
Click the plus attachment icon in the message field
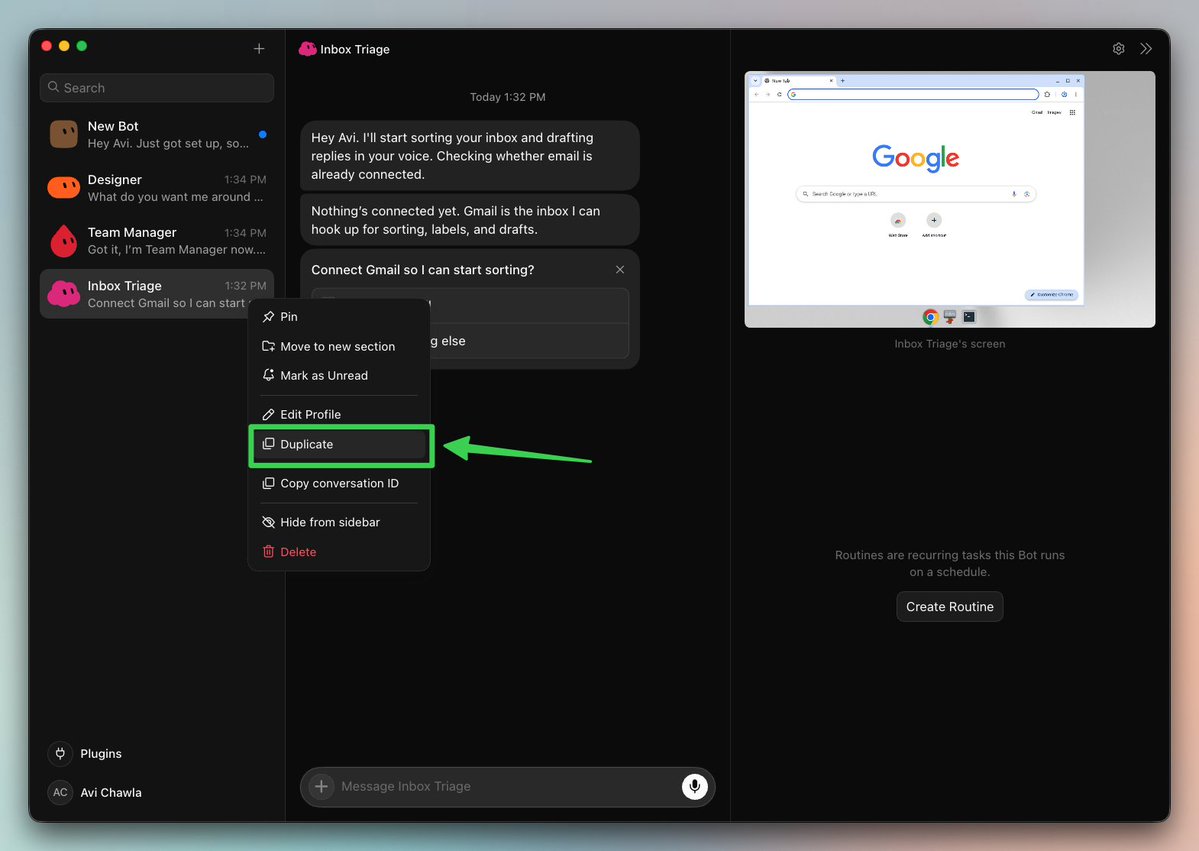(321, 786)
